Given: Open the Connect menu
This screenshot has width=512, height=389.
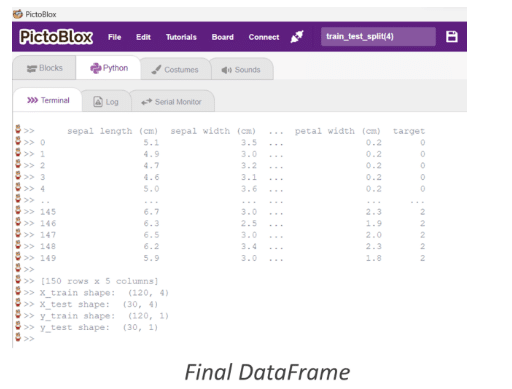Looking at the screenshot, I should click(x=264, y=37).
